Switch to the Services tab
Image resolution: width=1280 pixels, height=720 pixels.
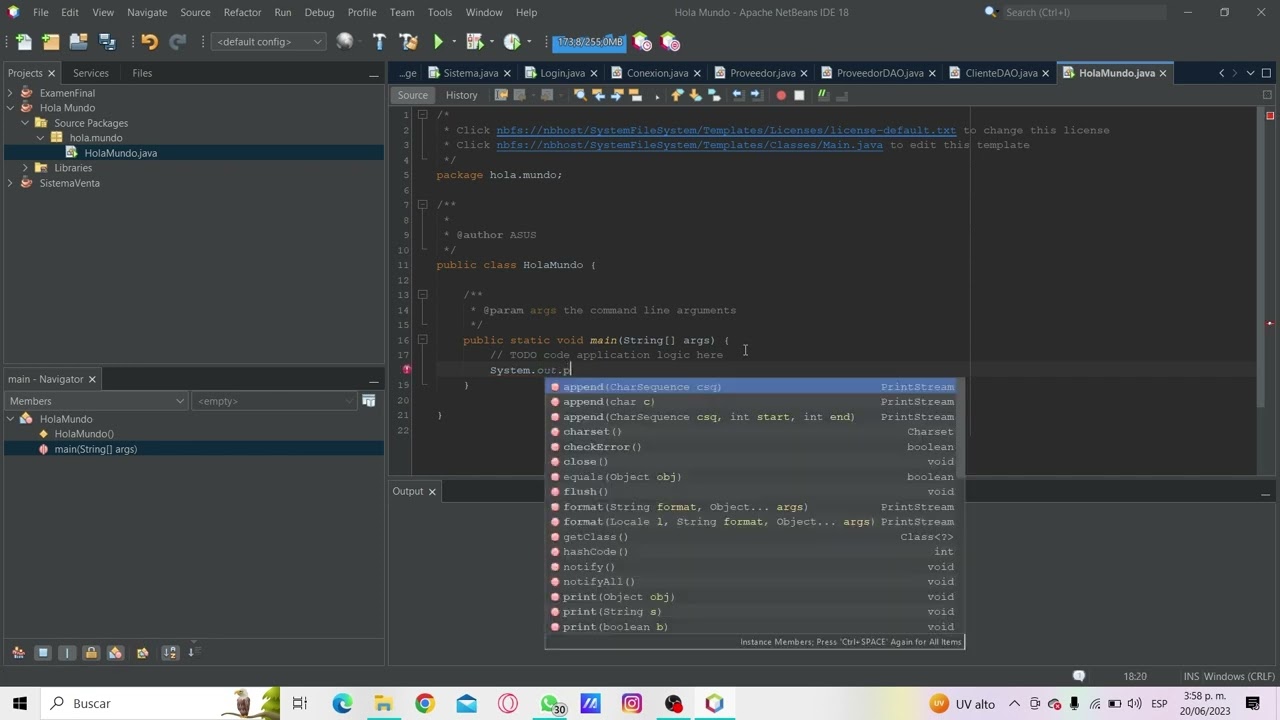pos(90,73)
